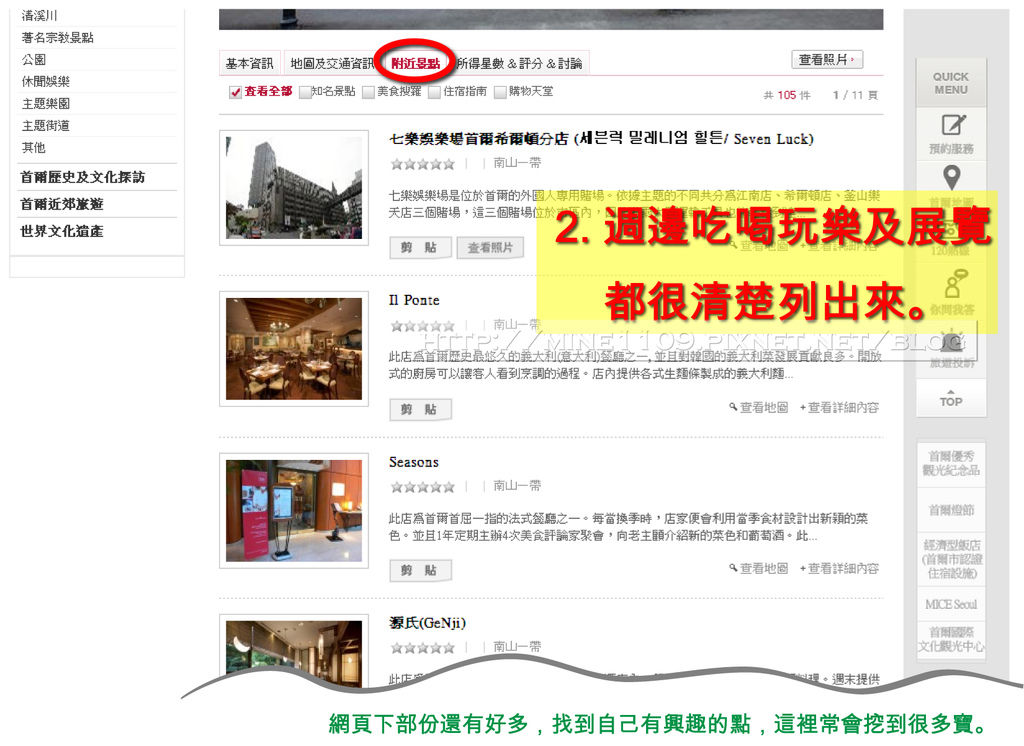Jump to page top with TOP button
The height and width of the screenshot is (746, 1024).
951,397
